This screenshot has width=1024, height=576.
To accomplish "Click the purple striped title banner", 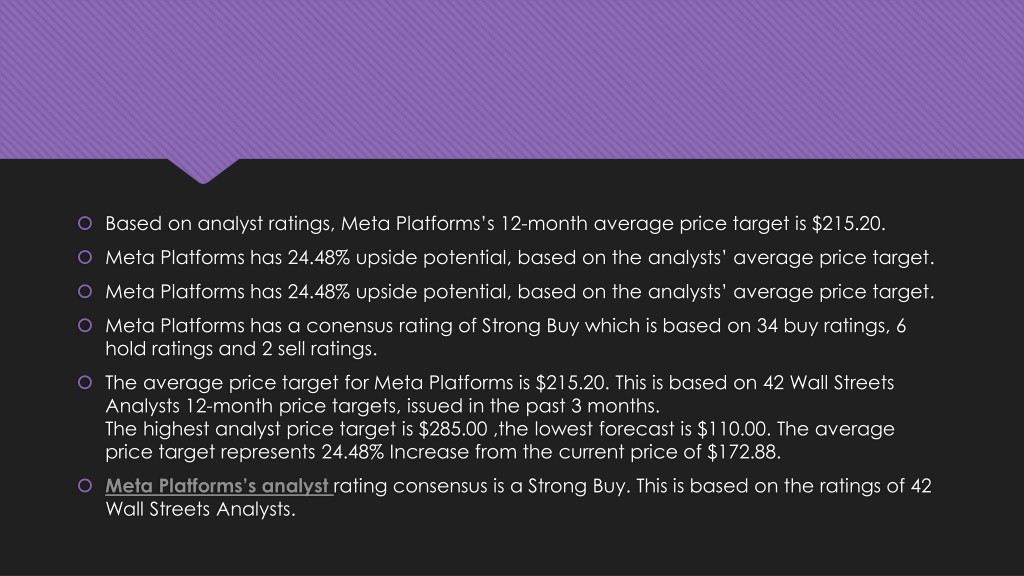I will [512, 79].
